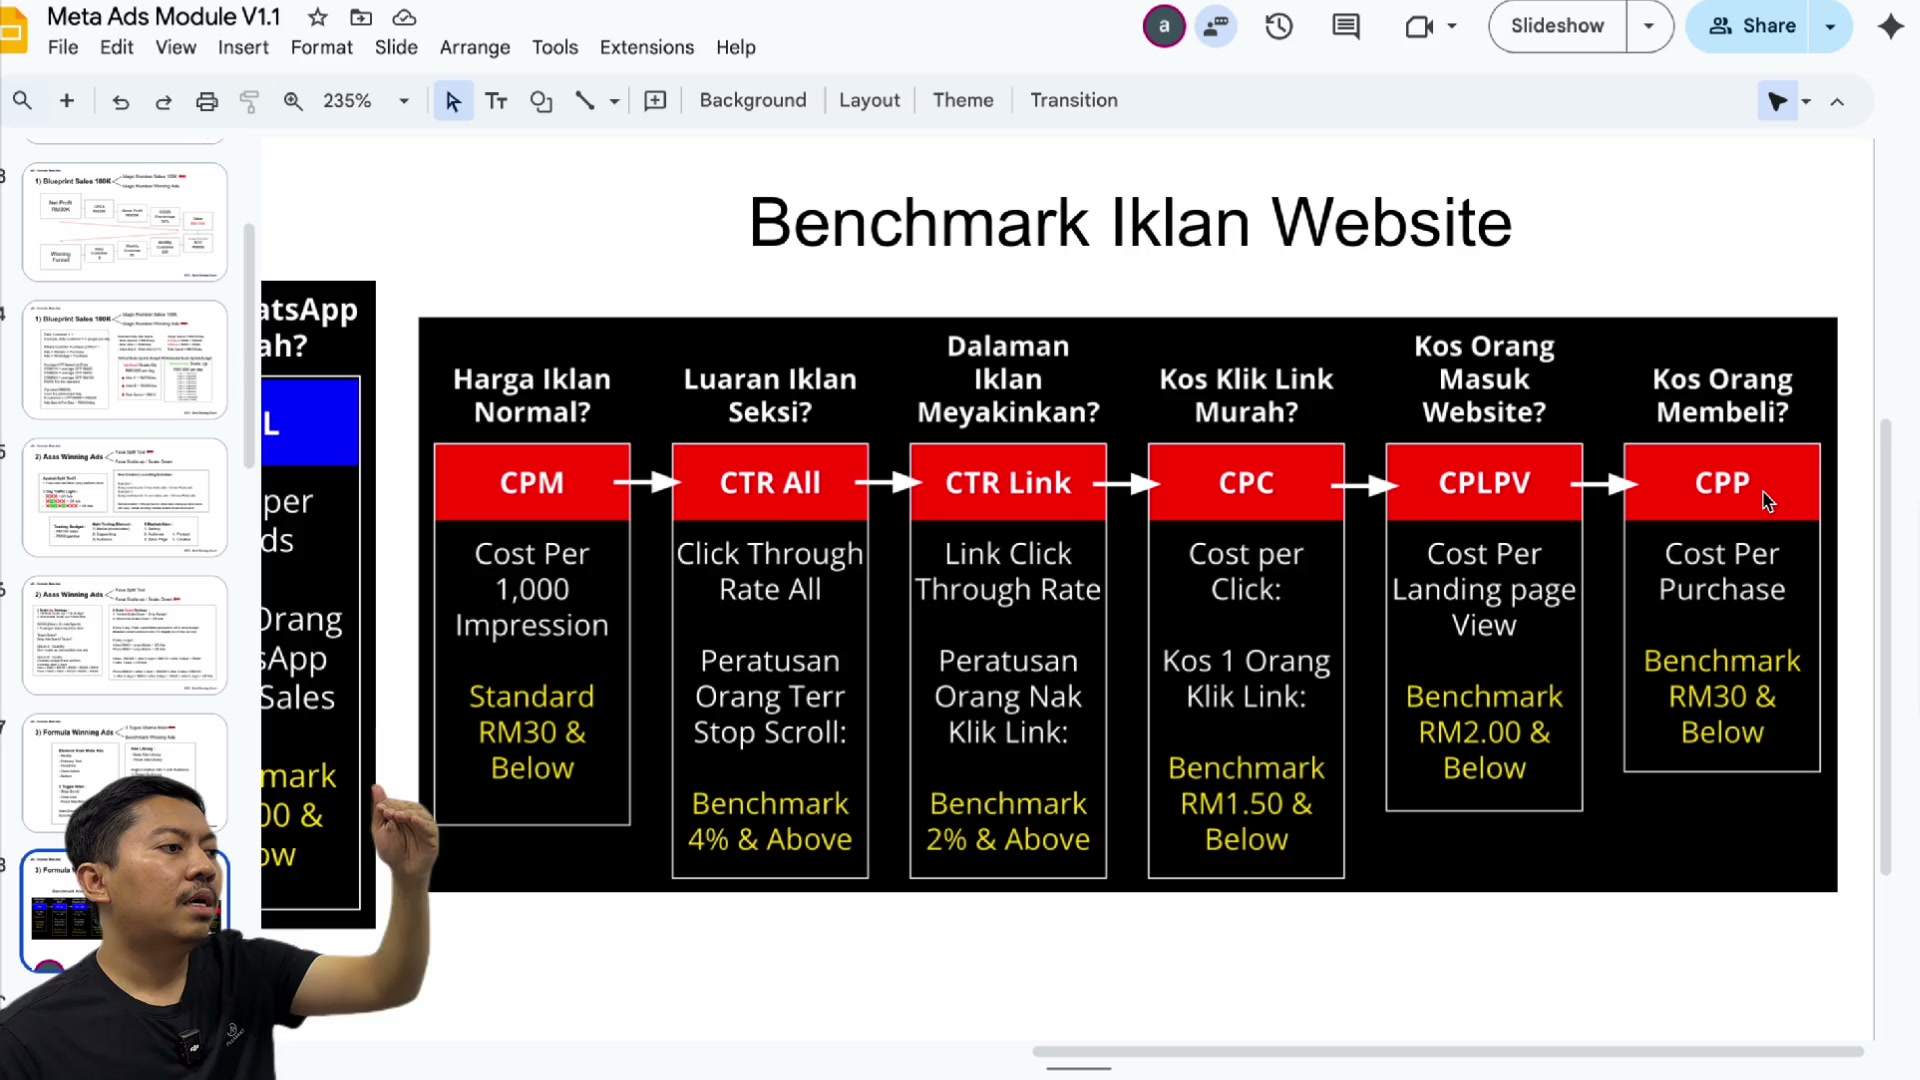Click the Background button

pyautogui.click(x=753, y=100)
